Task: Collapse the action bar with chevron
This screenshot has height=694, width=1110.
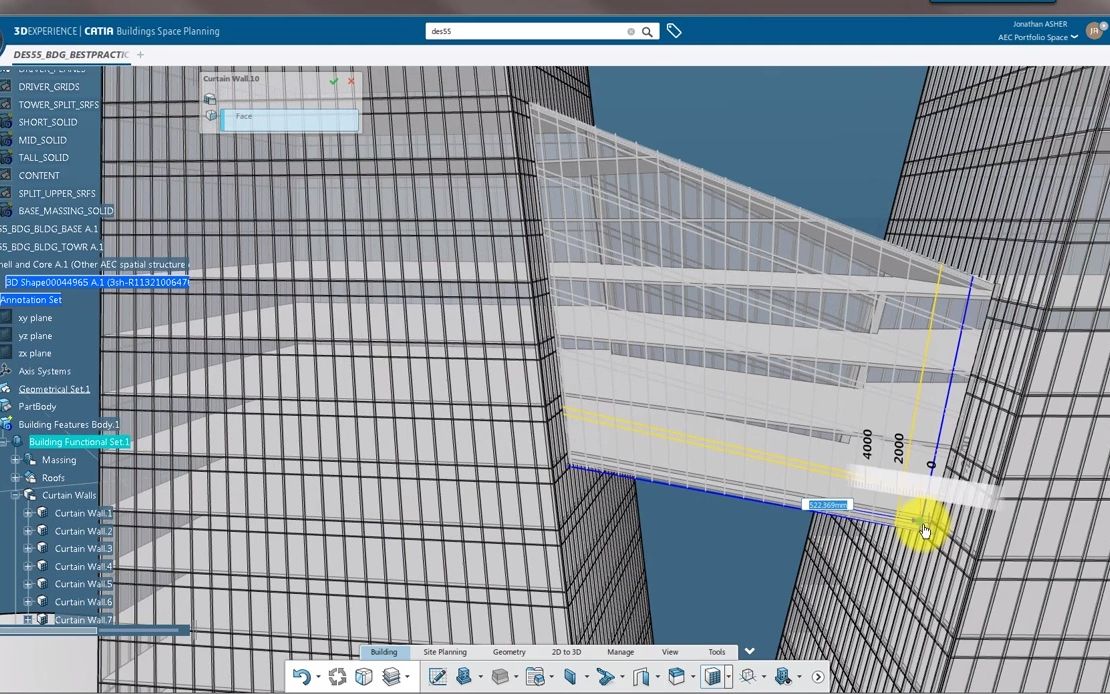Action: (750, 651)
